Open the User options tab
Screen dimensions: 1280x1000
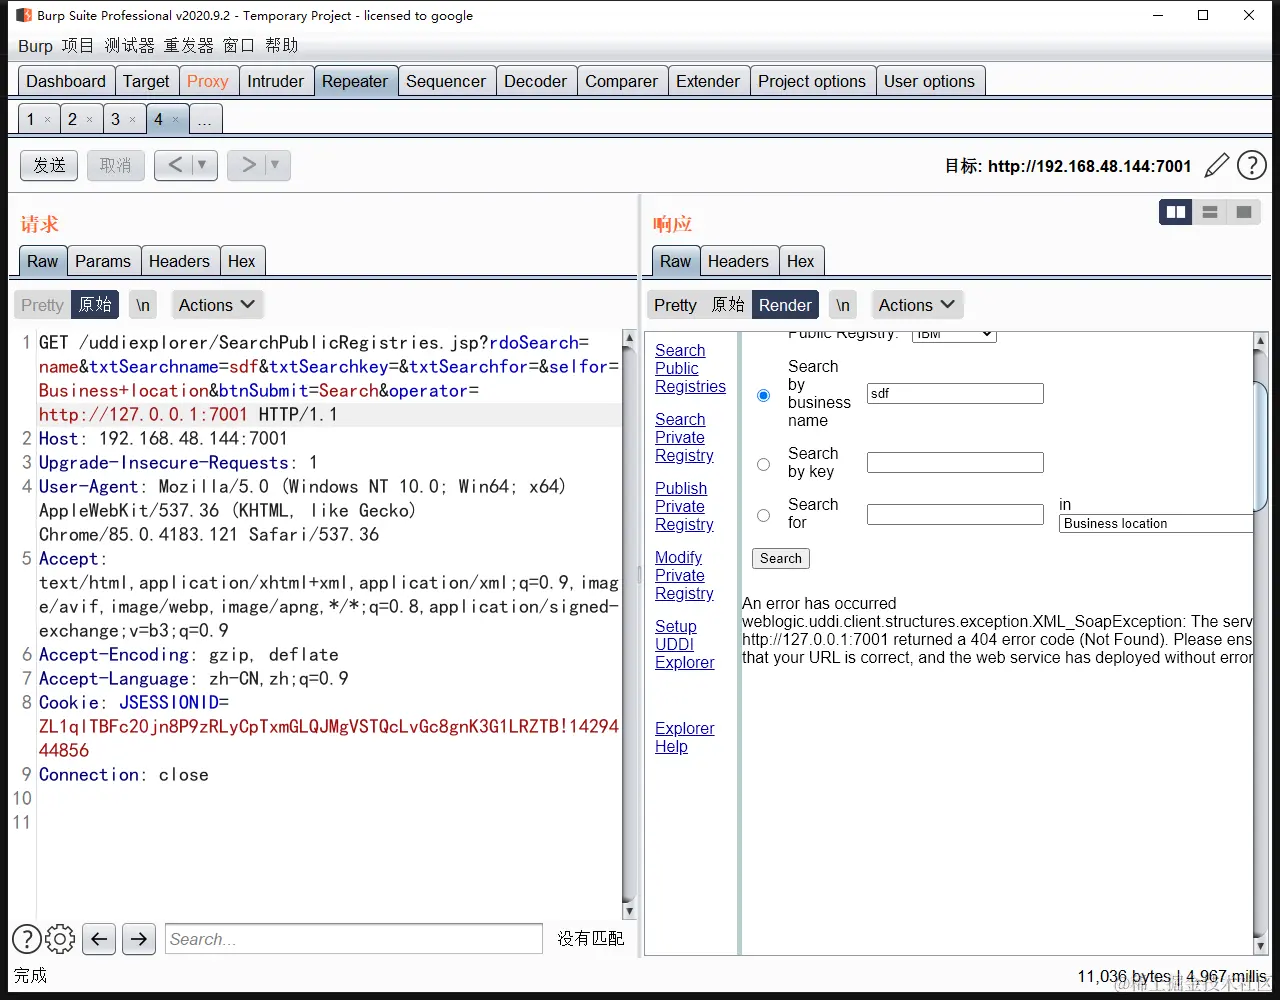click(x=929, y=81)
